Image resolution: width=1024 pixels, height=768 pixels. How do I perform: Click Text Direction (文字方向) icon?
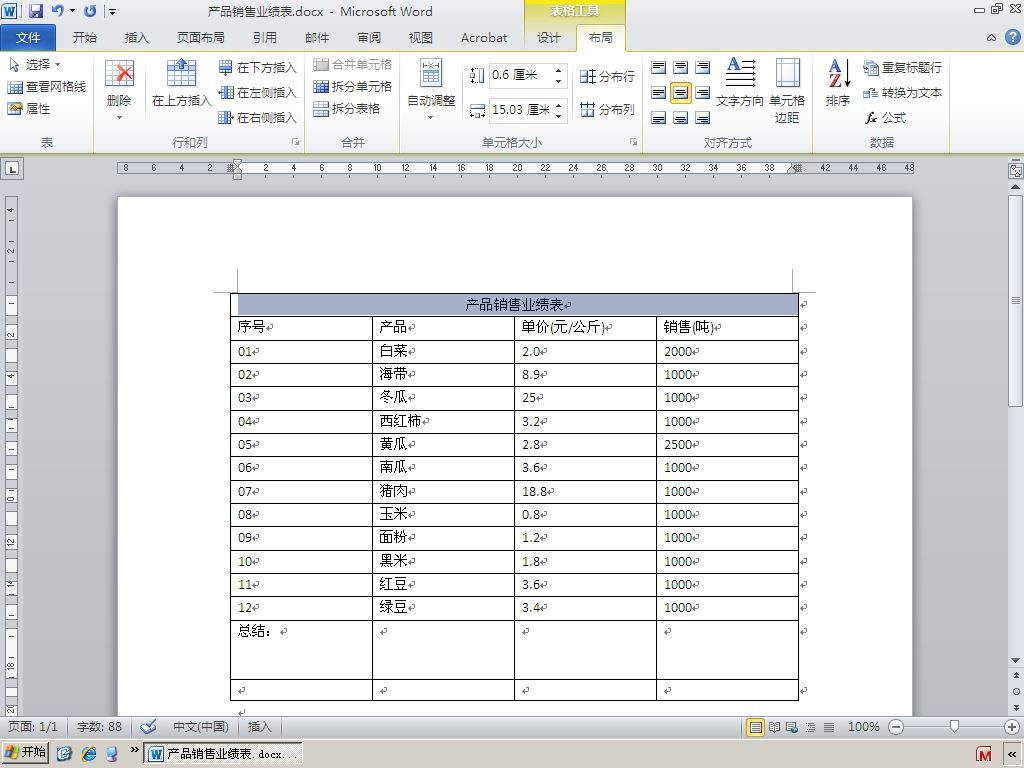click(740, 82)
